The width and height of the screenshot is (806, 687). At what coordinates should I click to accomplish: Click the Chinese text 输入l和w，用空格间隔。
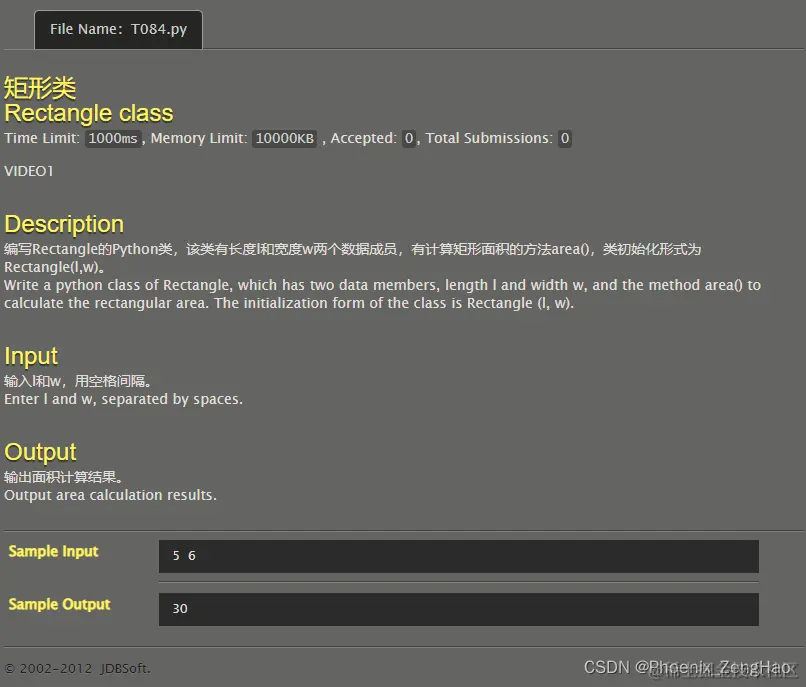click(x=78, y=382)
